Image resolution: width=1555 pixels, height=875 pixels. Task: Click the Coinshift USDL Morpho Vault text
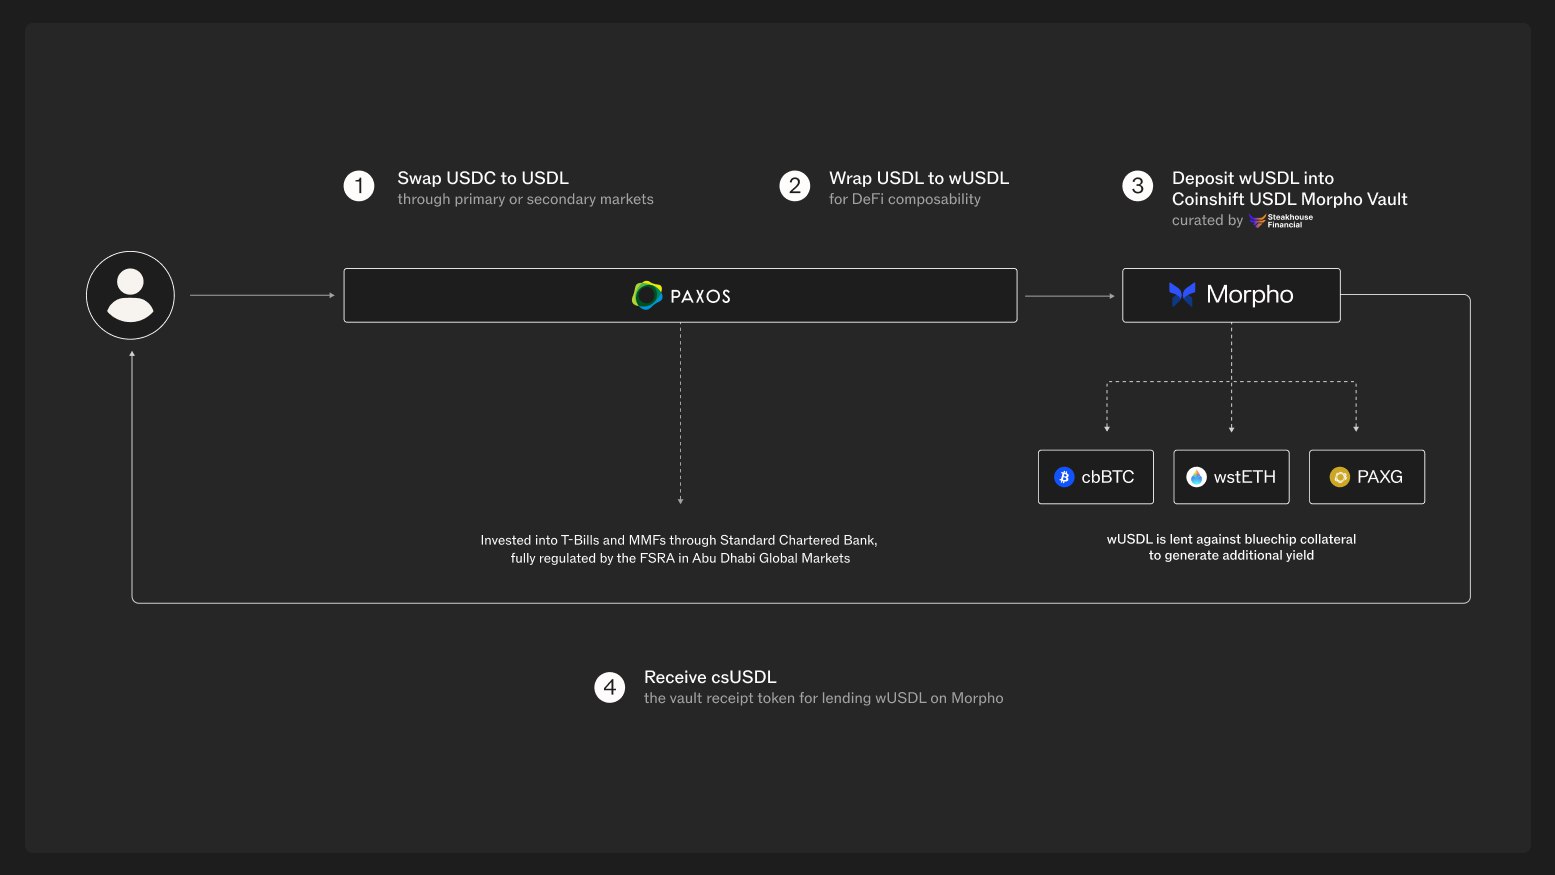[x=1290, y=199]
